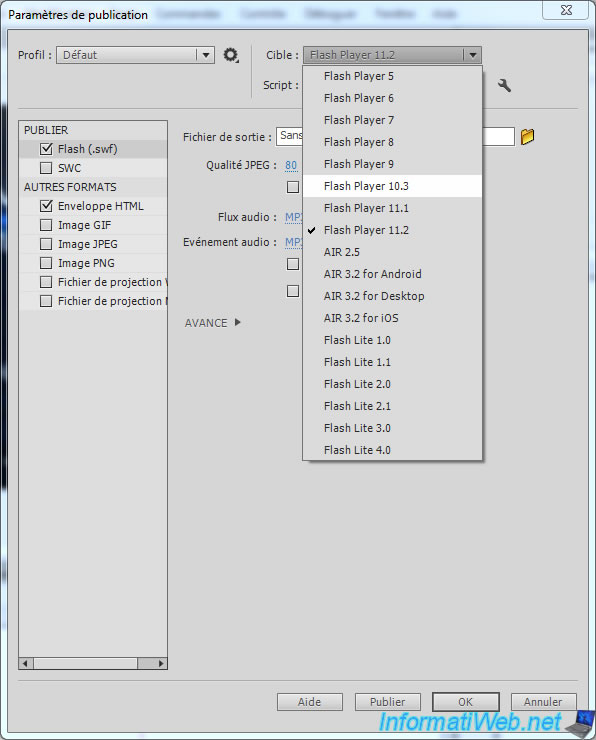Select AIR 2.5 target

392,252
